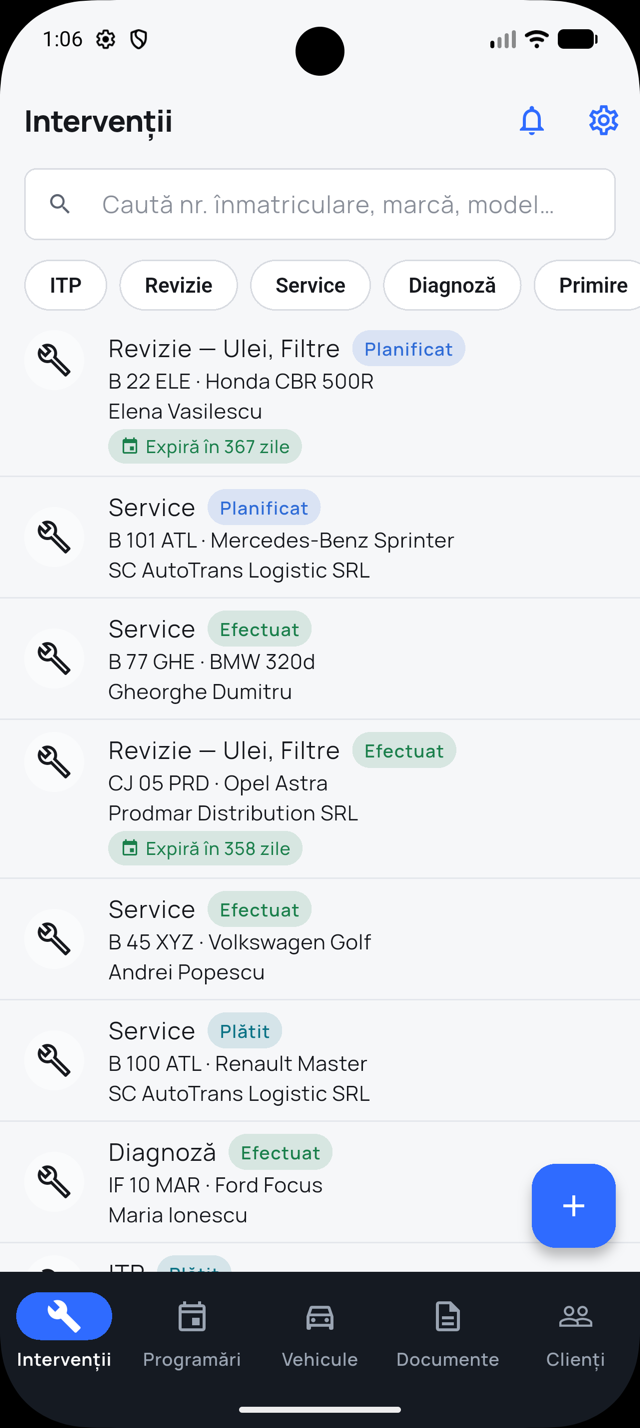Click the license plate search field
The height and width of the screenshot is (1428, 640).
point(320,204)
